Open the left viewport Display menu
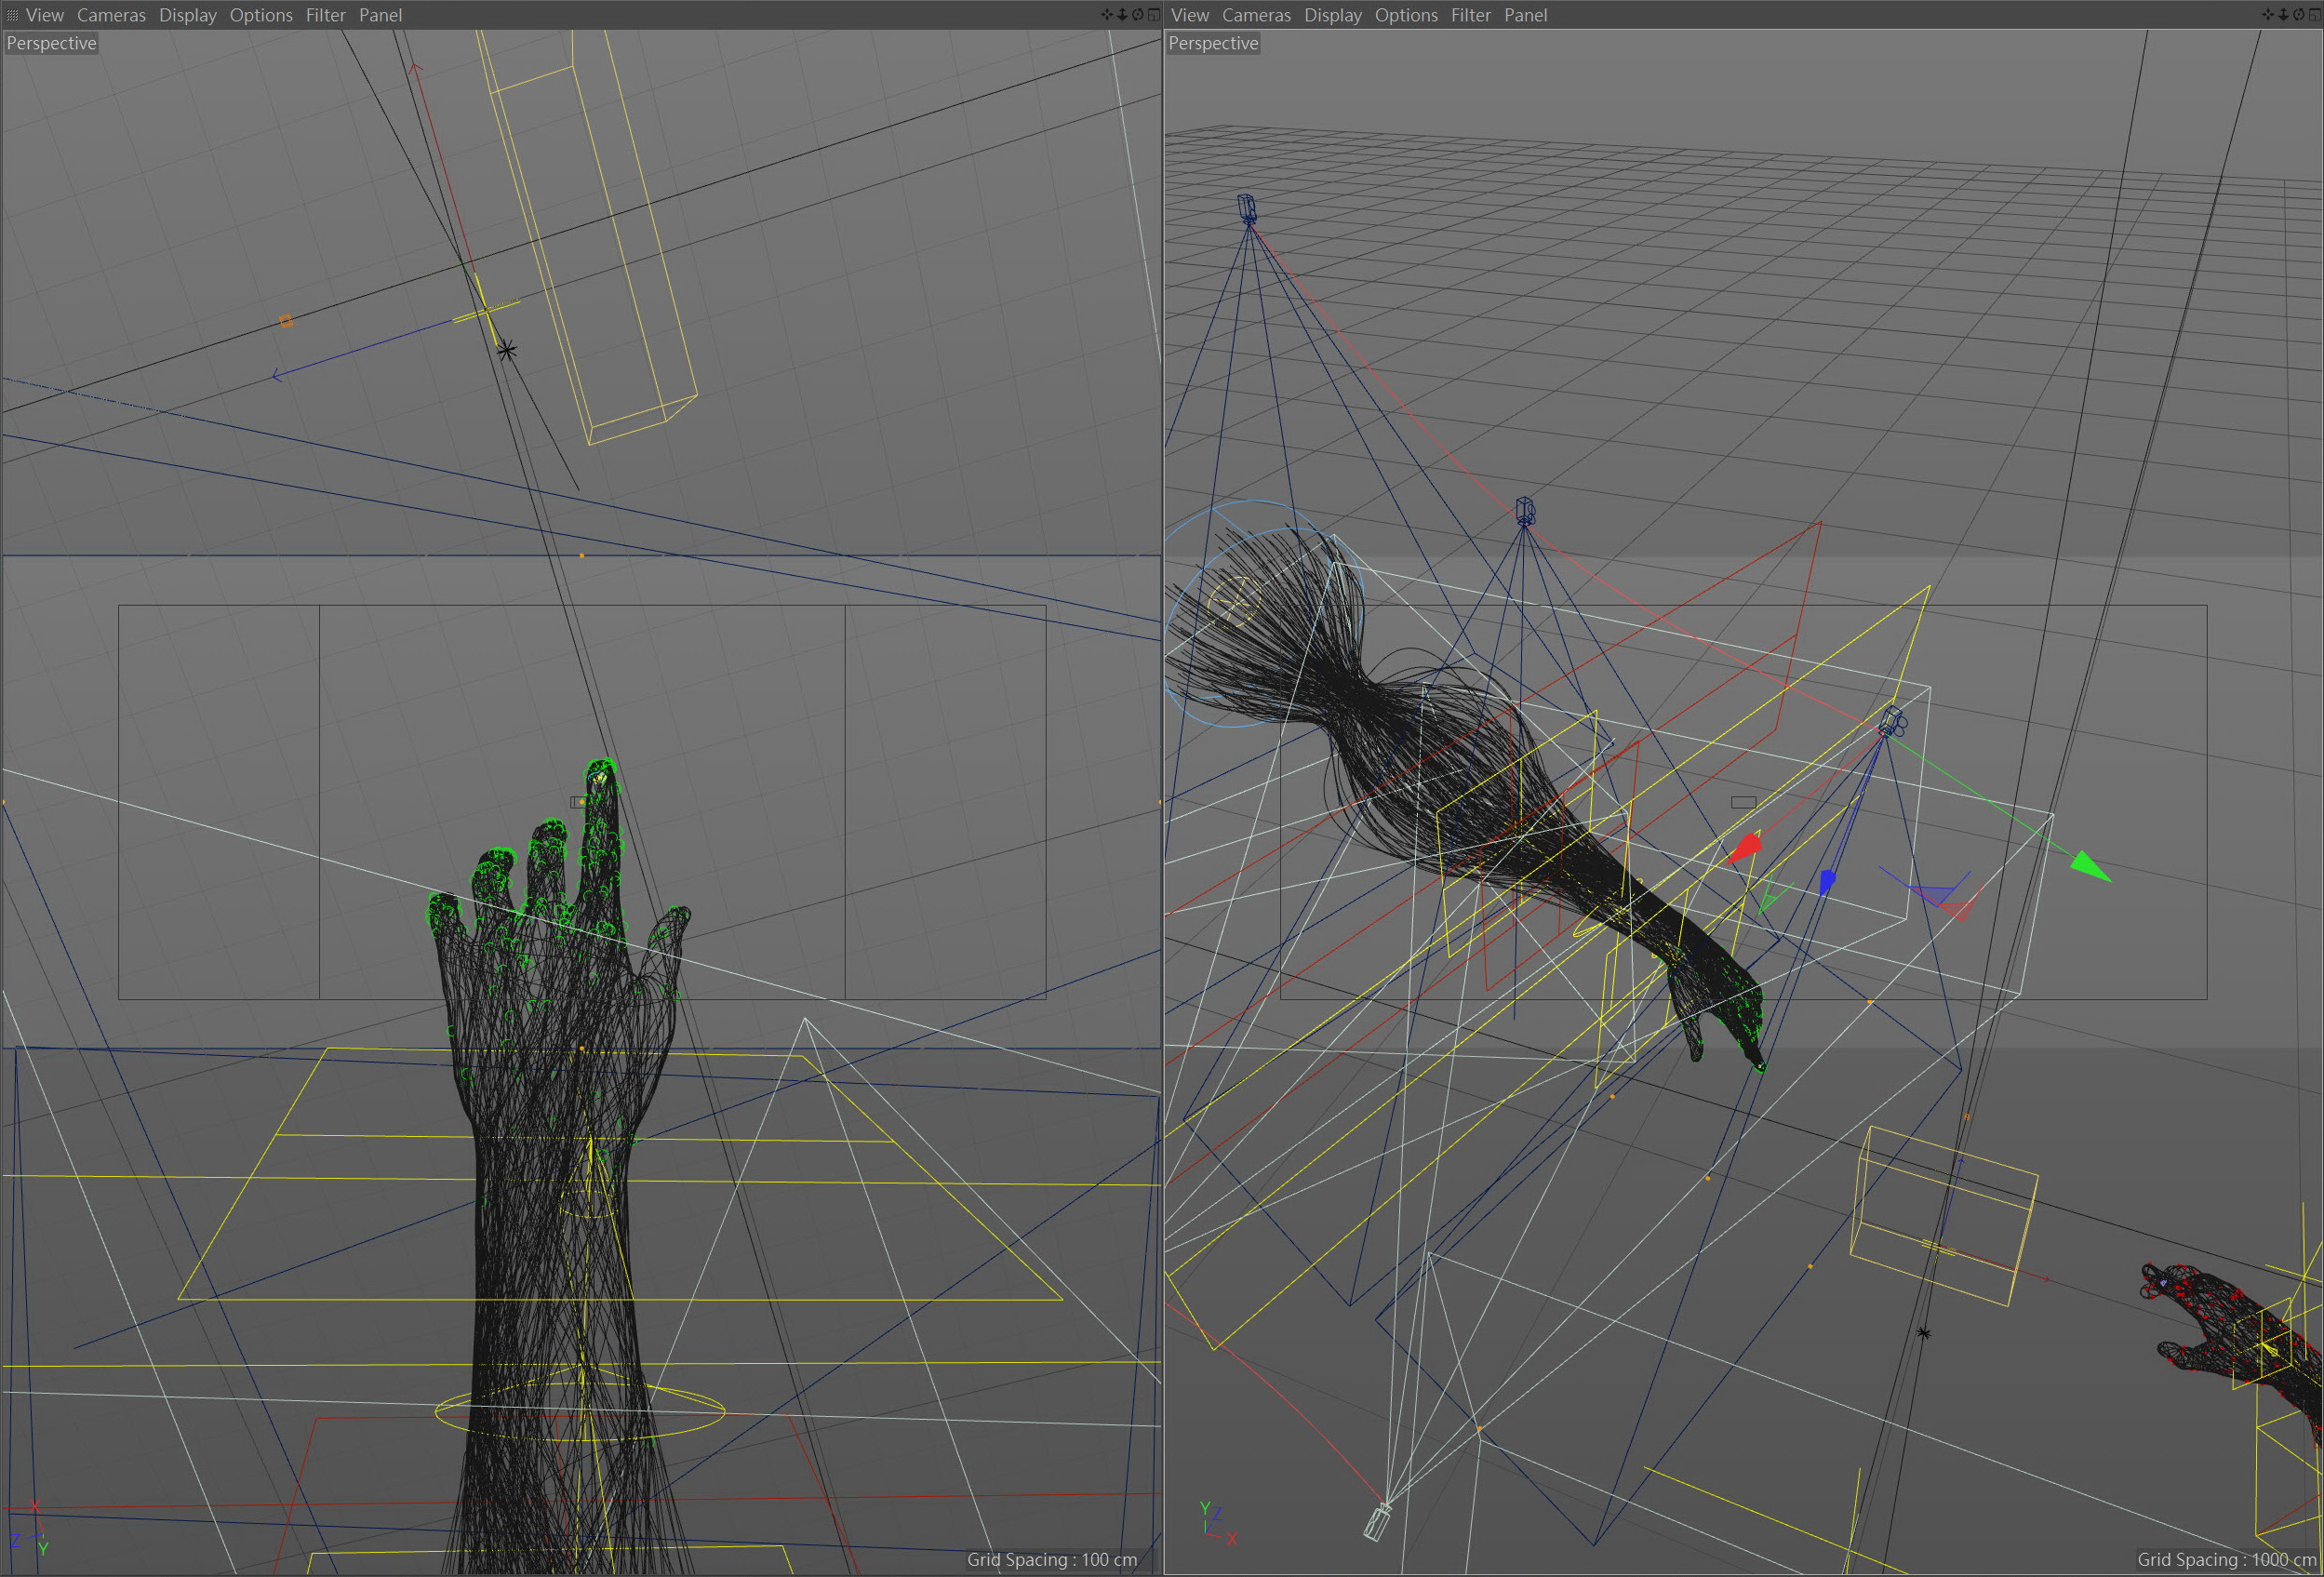Image resolution: width=2324 pixels, height=1577 pixels. 187,15
